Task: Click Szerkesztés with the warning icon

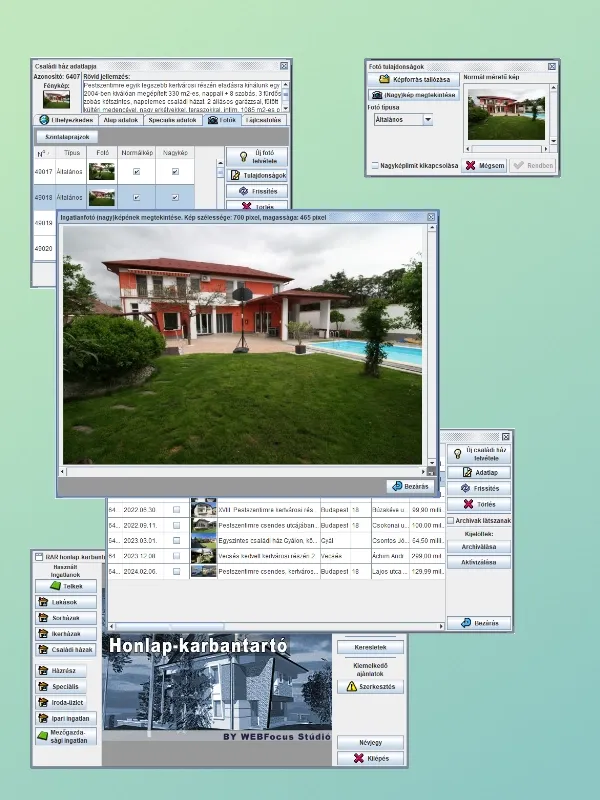Action: [x=370, y=687]
